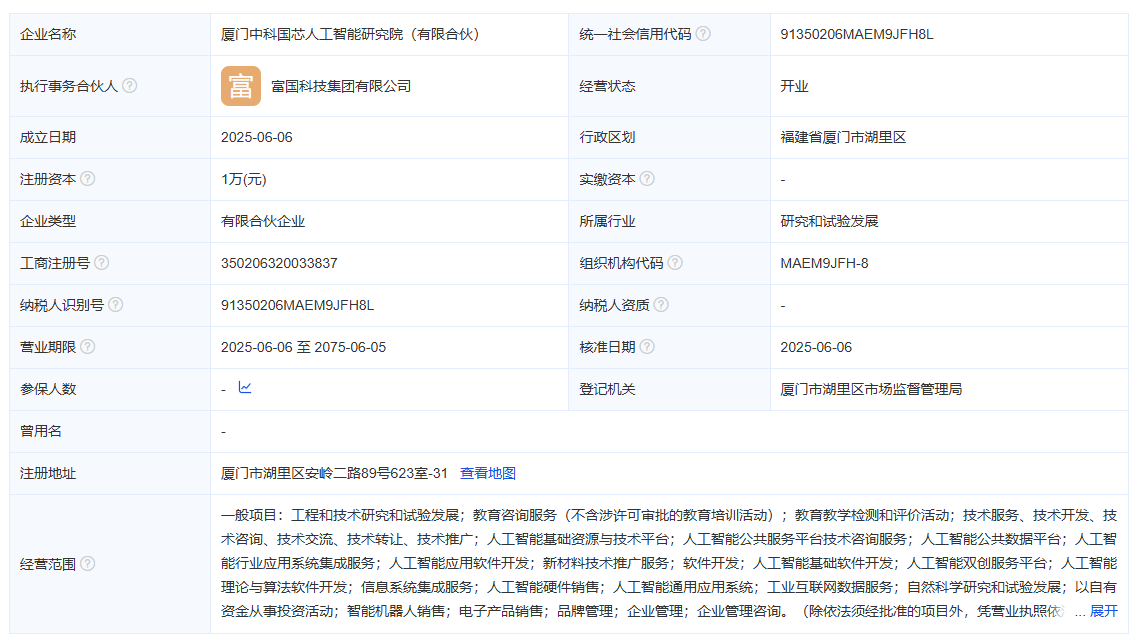Click the 所属行业 label cell

point(669,221)
